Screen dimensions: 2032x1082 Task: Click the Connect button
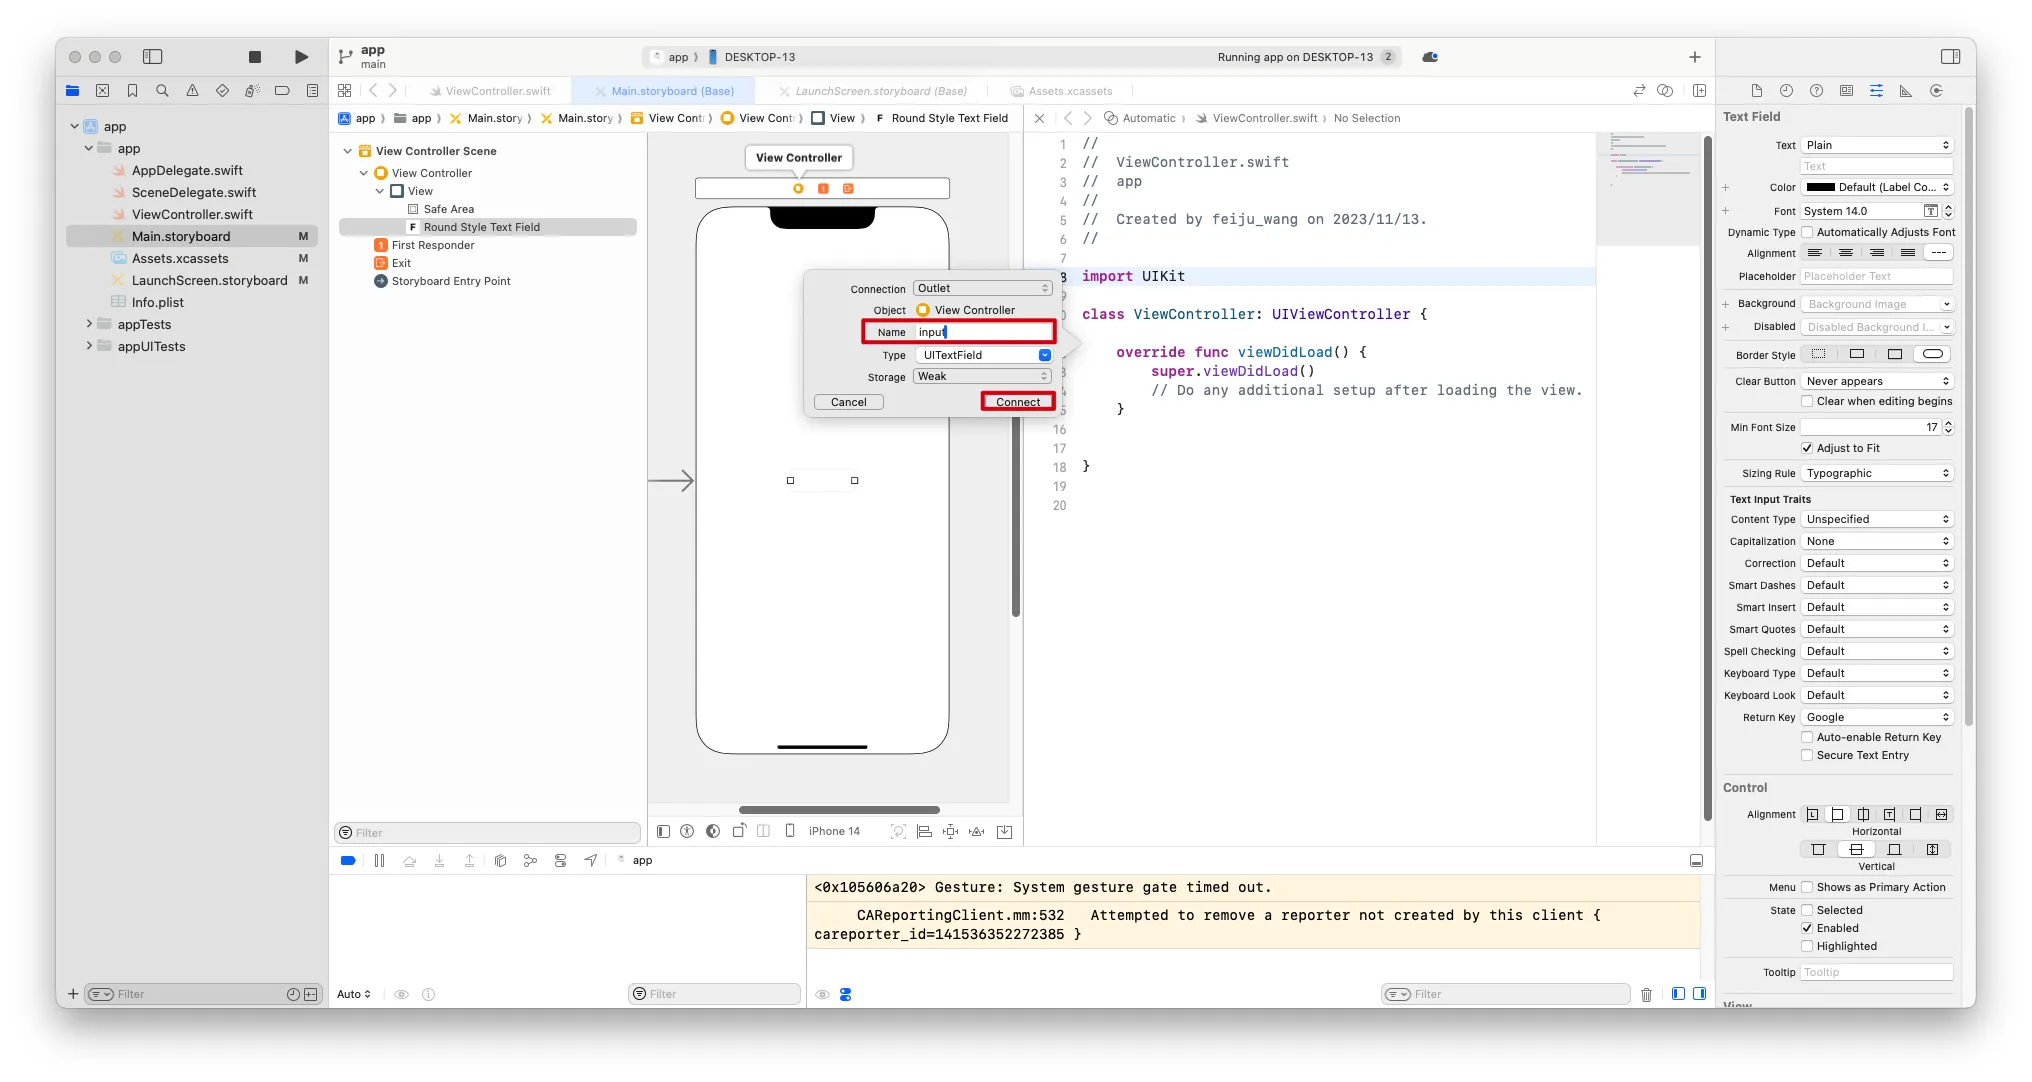click(1018, 402)
